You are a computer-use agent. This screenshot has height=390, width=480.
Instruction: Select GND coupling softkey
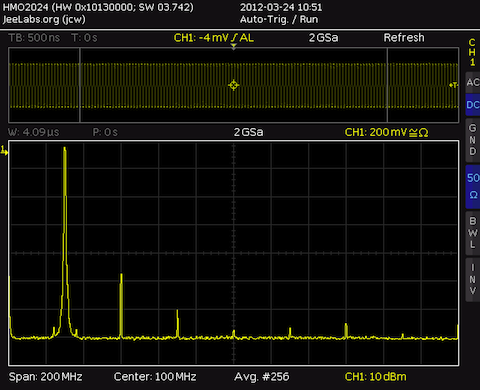coord(473,140)
